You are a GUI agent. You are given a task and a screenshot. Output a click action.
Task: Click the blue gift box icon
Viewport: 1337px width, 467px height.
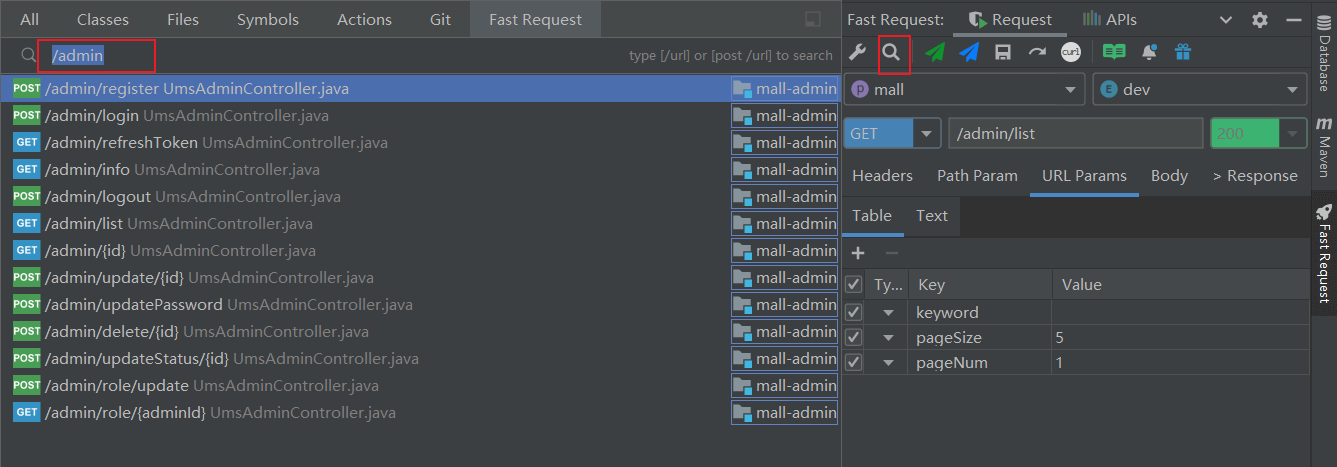click(1182, 52)
